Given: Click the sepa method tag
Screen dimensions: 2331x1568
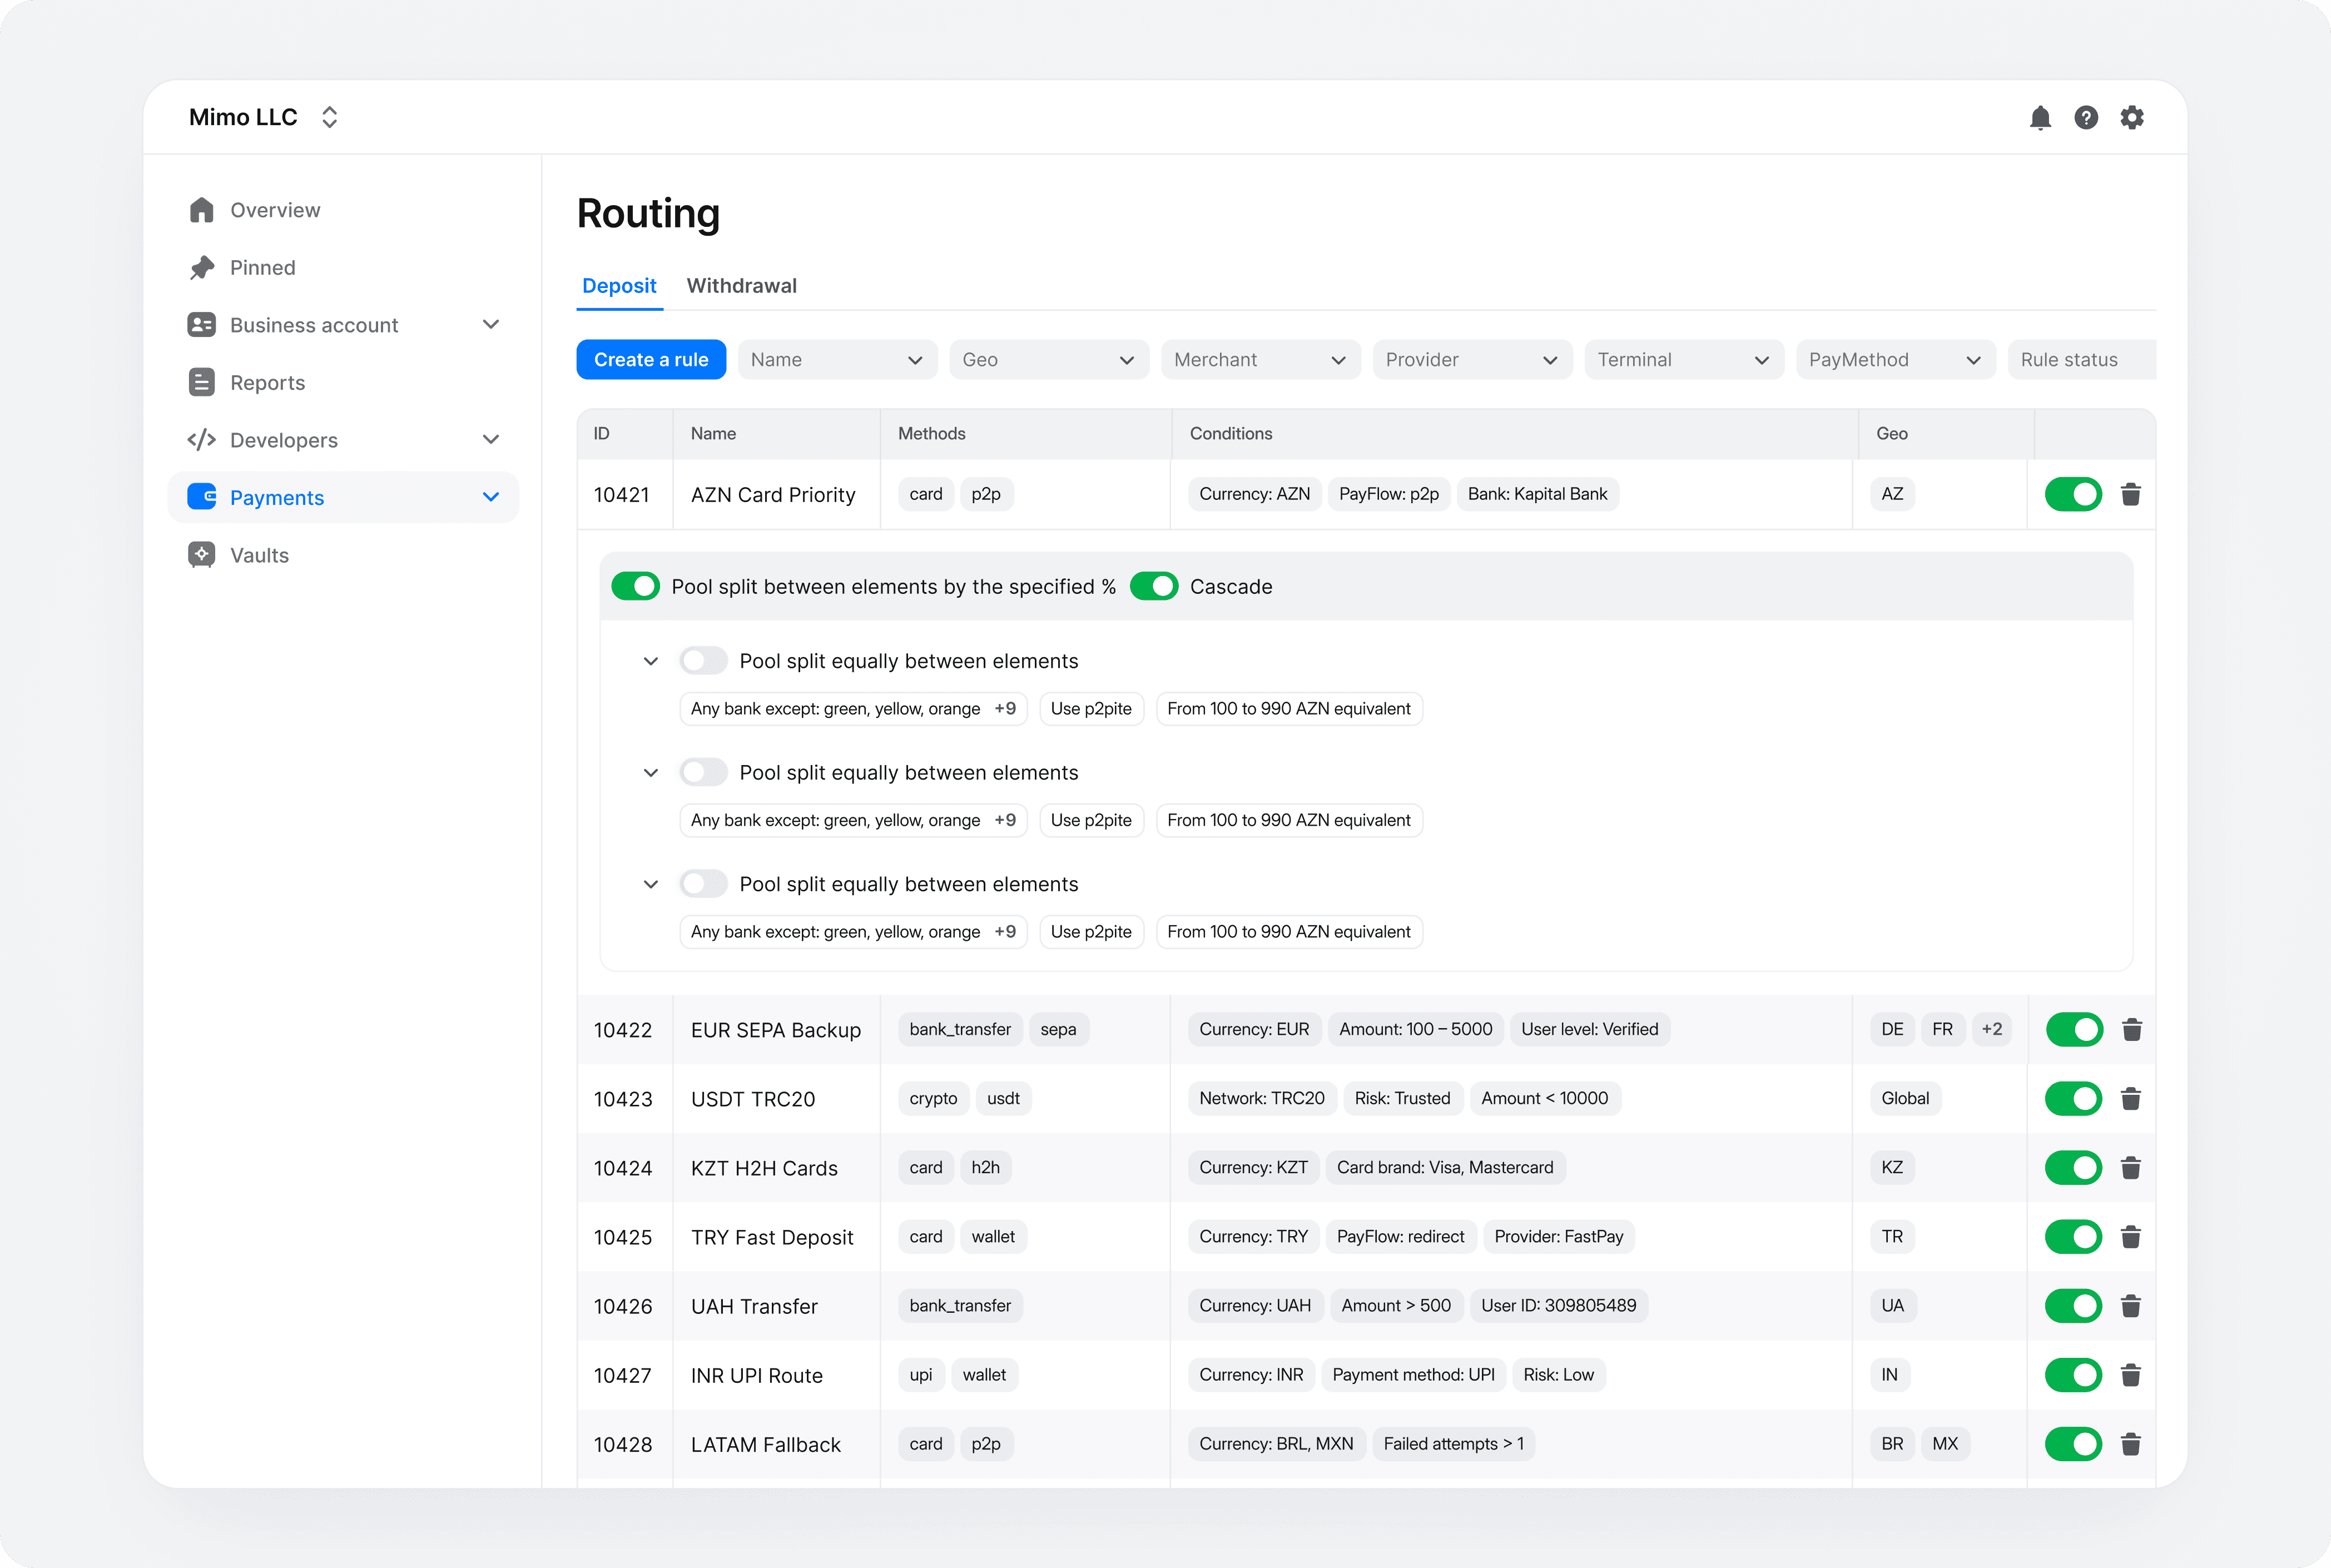Looking at the screenshot, I should (1058, 1029).
